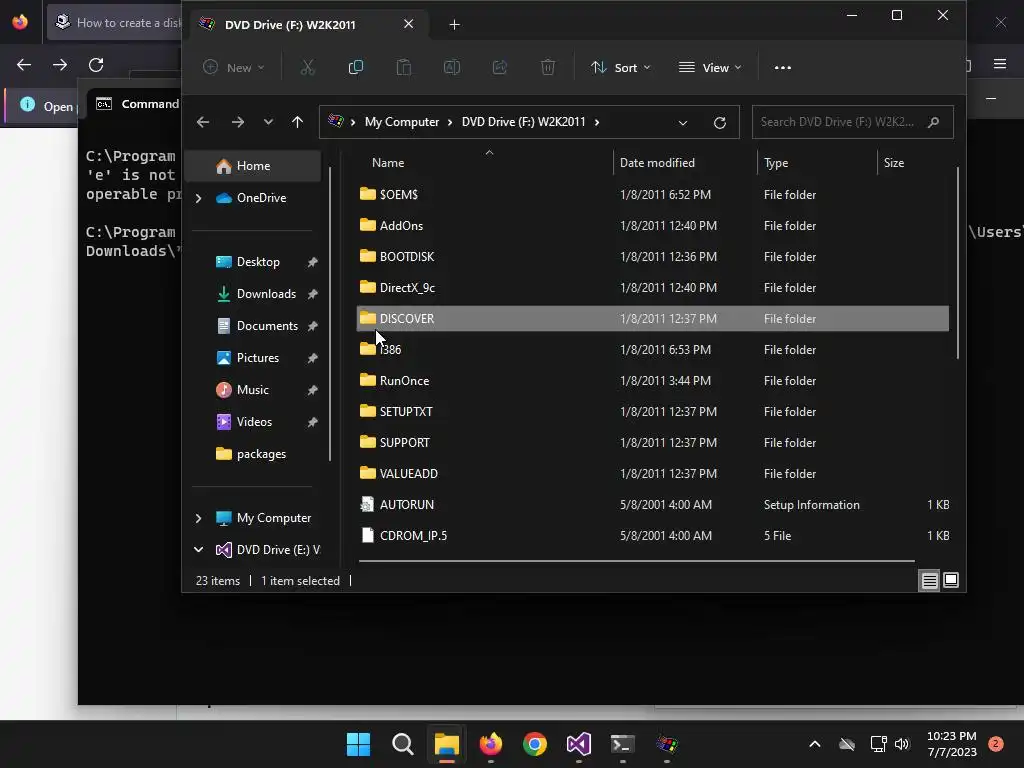Go up one folder level
The width and height of the screenshot is (1024, 768).
[297, 122]
